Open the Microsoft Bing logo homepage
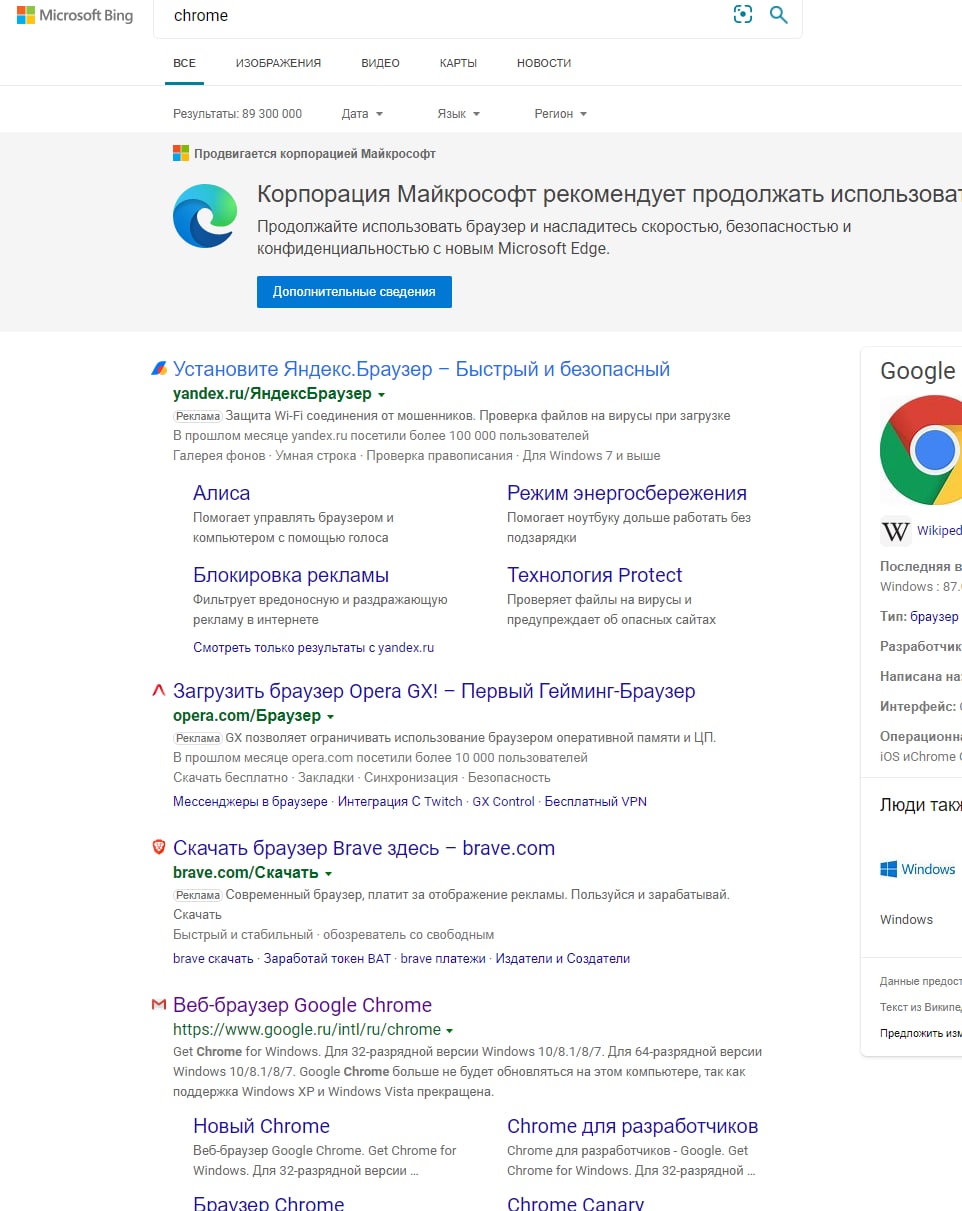This screenshot has width=962, height=1211. click(75, 15)
